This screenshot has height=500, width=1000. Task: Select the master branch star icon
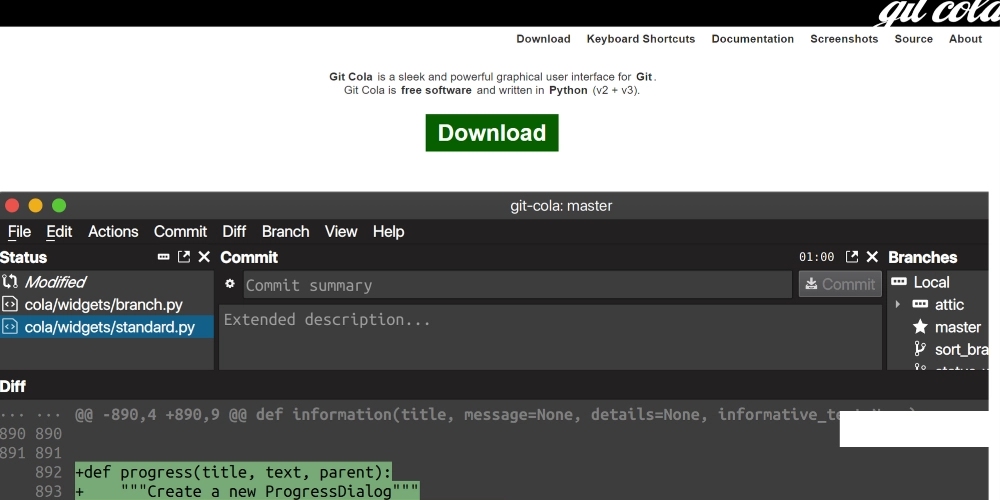[x=920, y=327]
